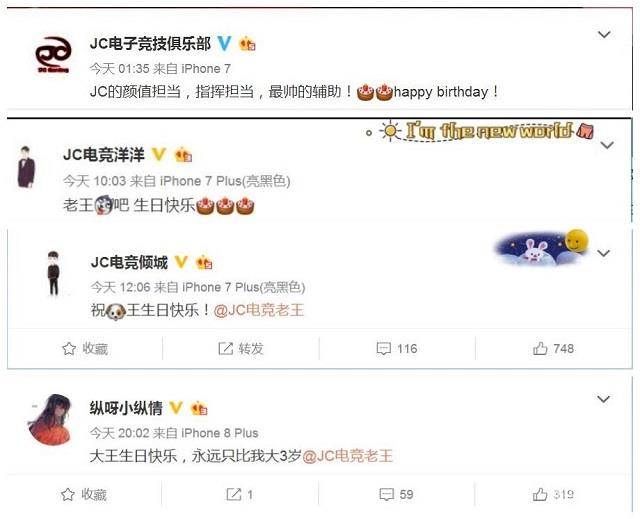Favorite JC电竞倾城 post with 收藏 star
The image size is (640, 519).
[85, 348]
